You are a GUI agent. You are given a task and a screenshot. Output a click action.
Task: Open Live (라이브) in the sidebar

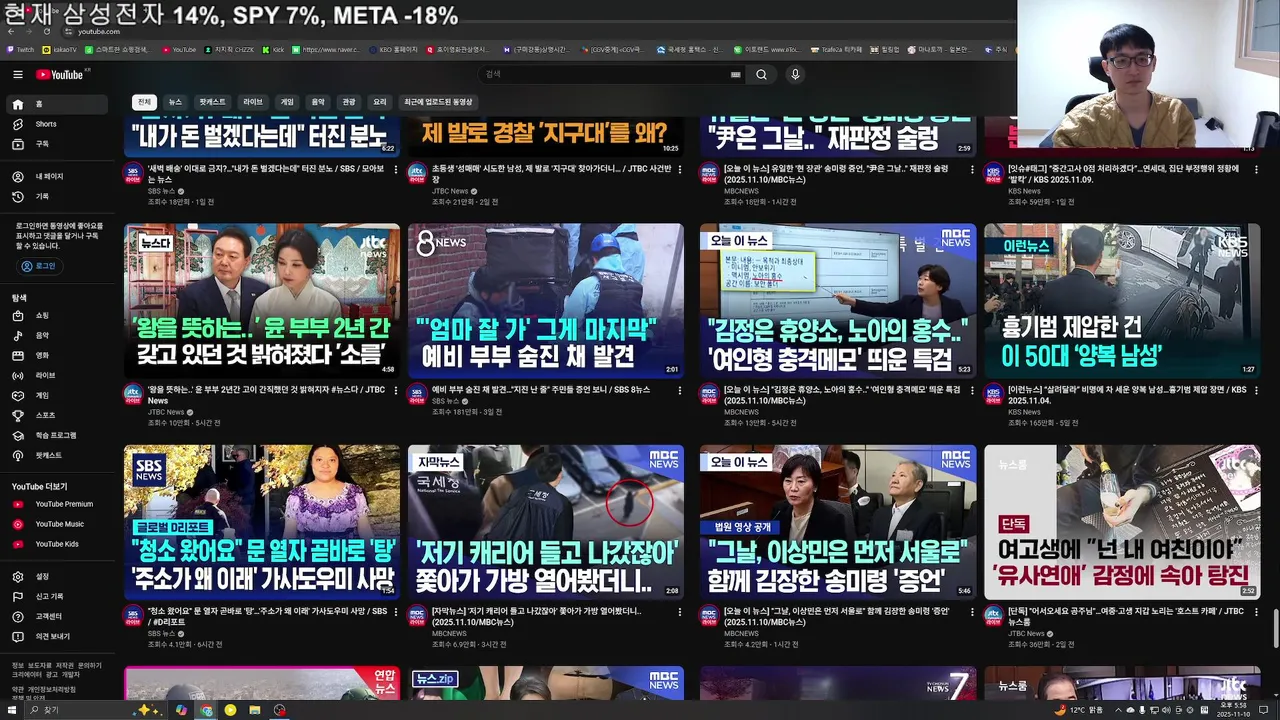coord(55,376)
